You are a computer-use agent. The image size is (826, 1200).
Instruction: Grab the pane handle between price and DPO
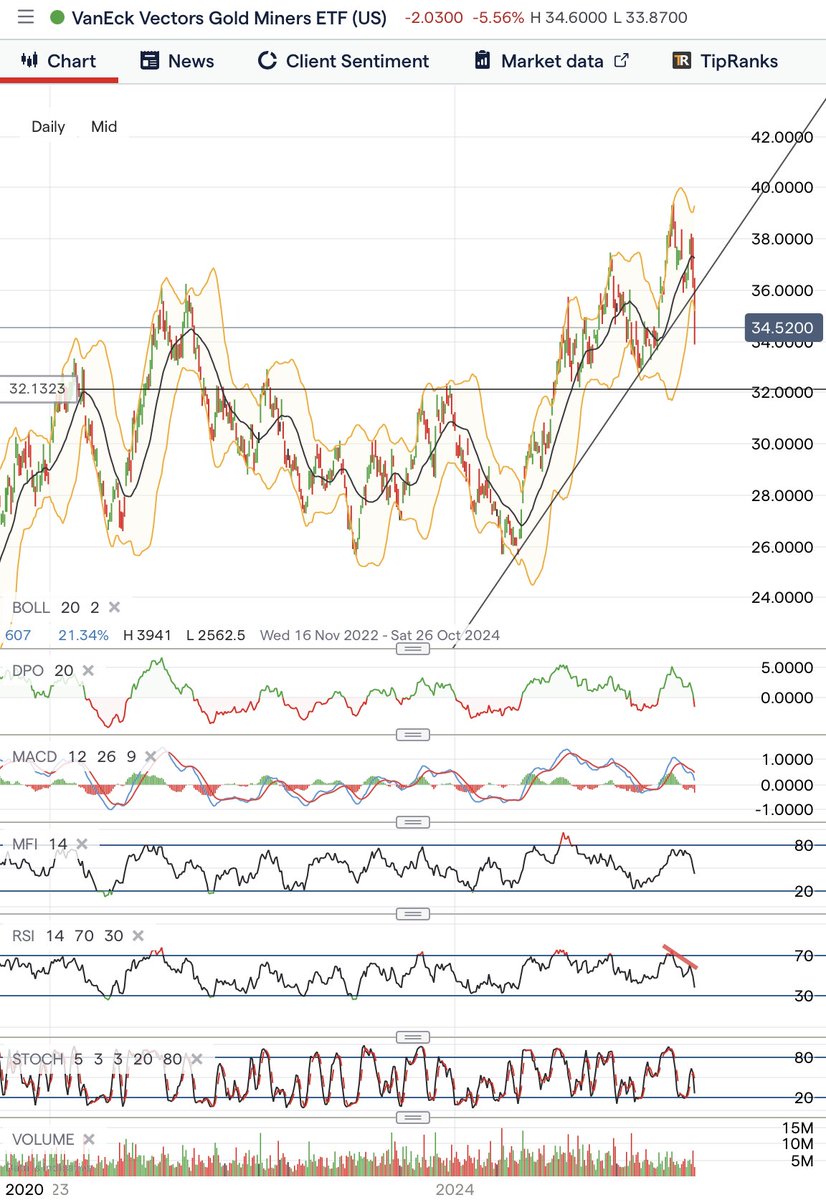pyautogui.click(x=413, y=648)
